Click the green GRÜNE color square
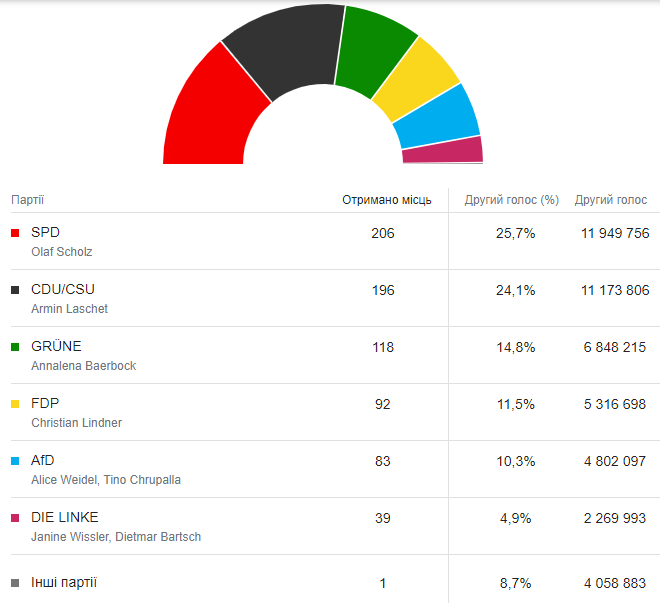 coord(15,347)
